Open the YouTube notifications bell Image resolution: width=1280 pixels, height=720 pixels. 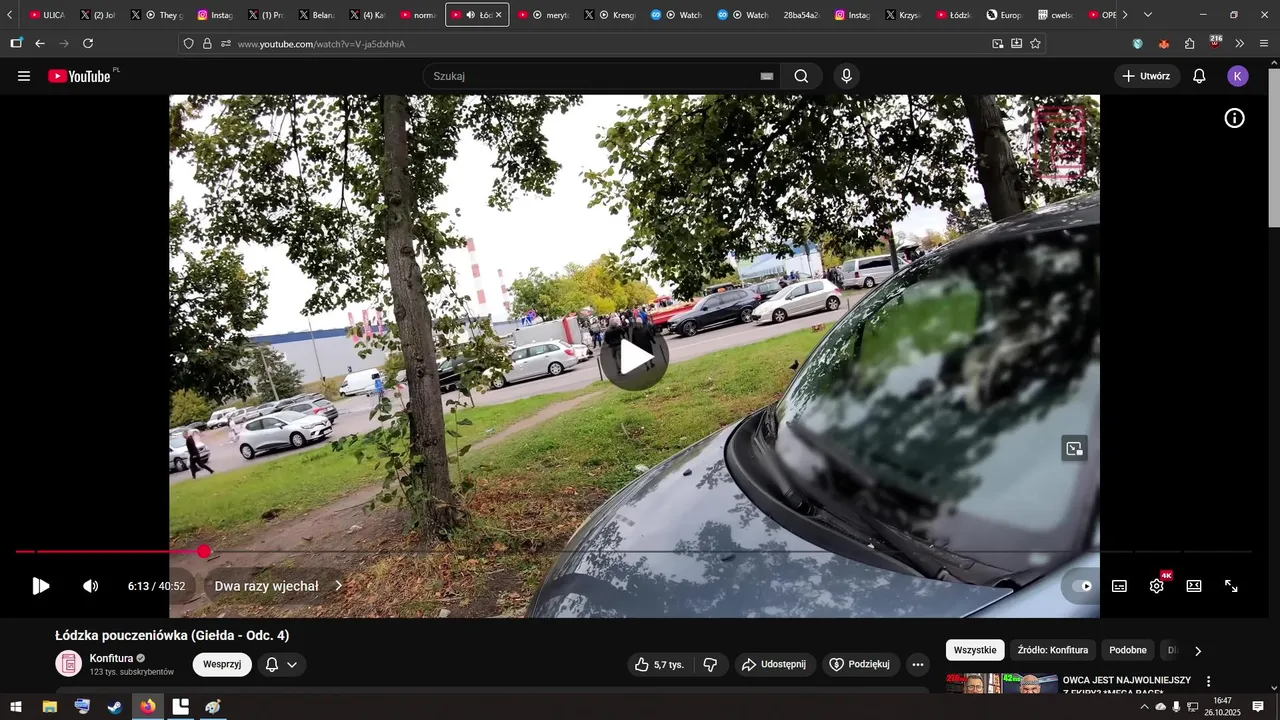coord(1199,76)
